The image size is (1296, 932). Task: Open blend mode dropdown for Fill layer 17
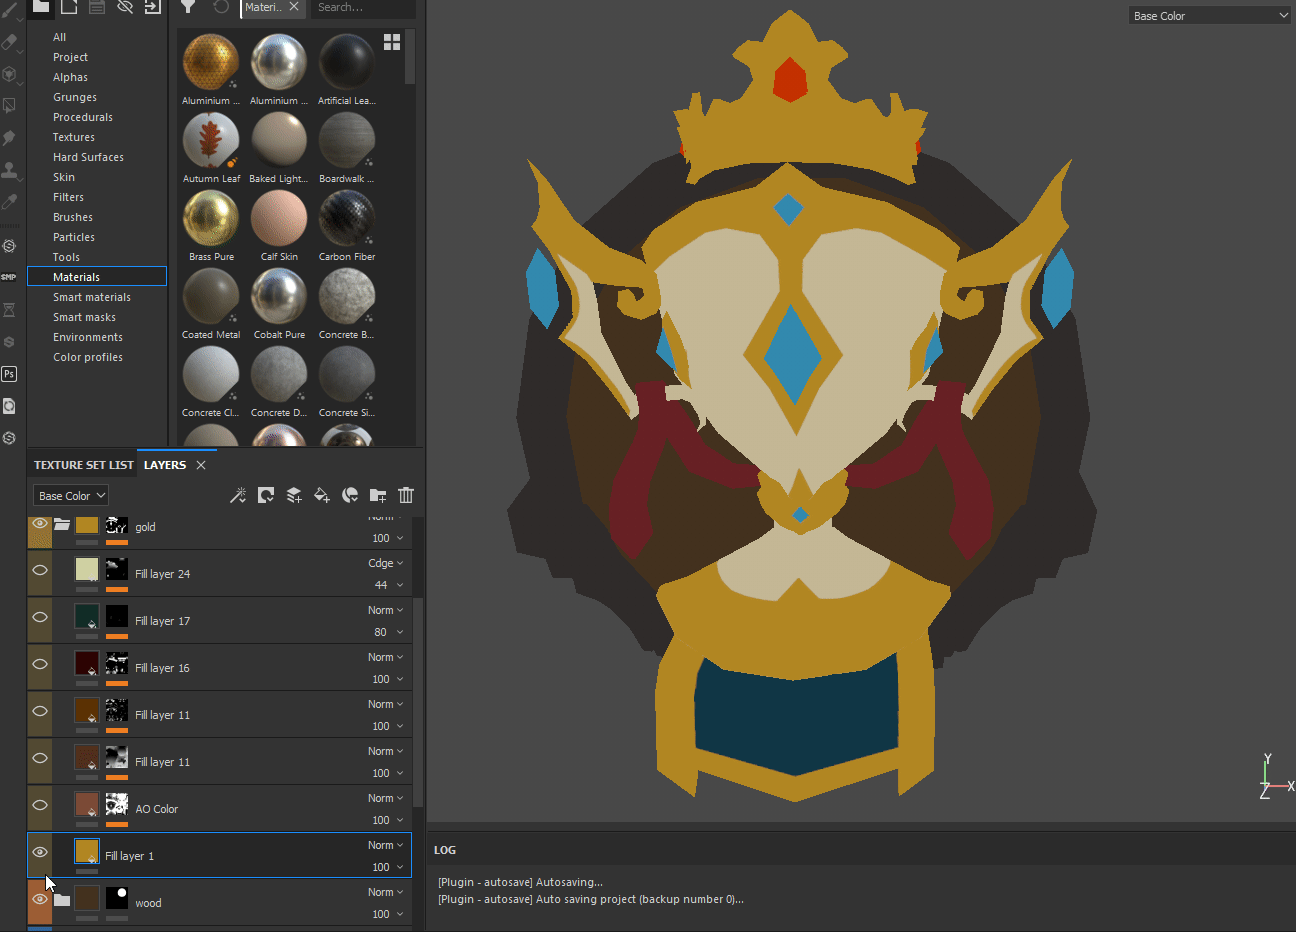(386, 610)
